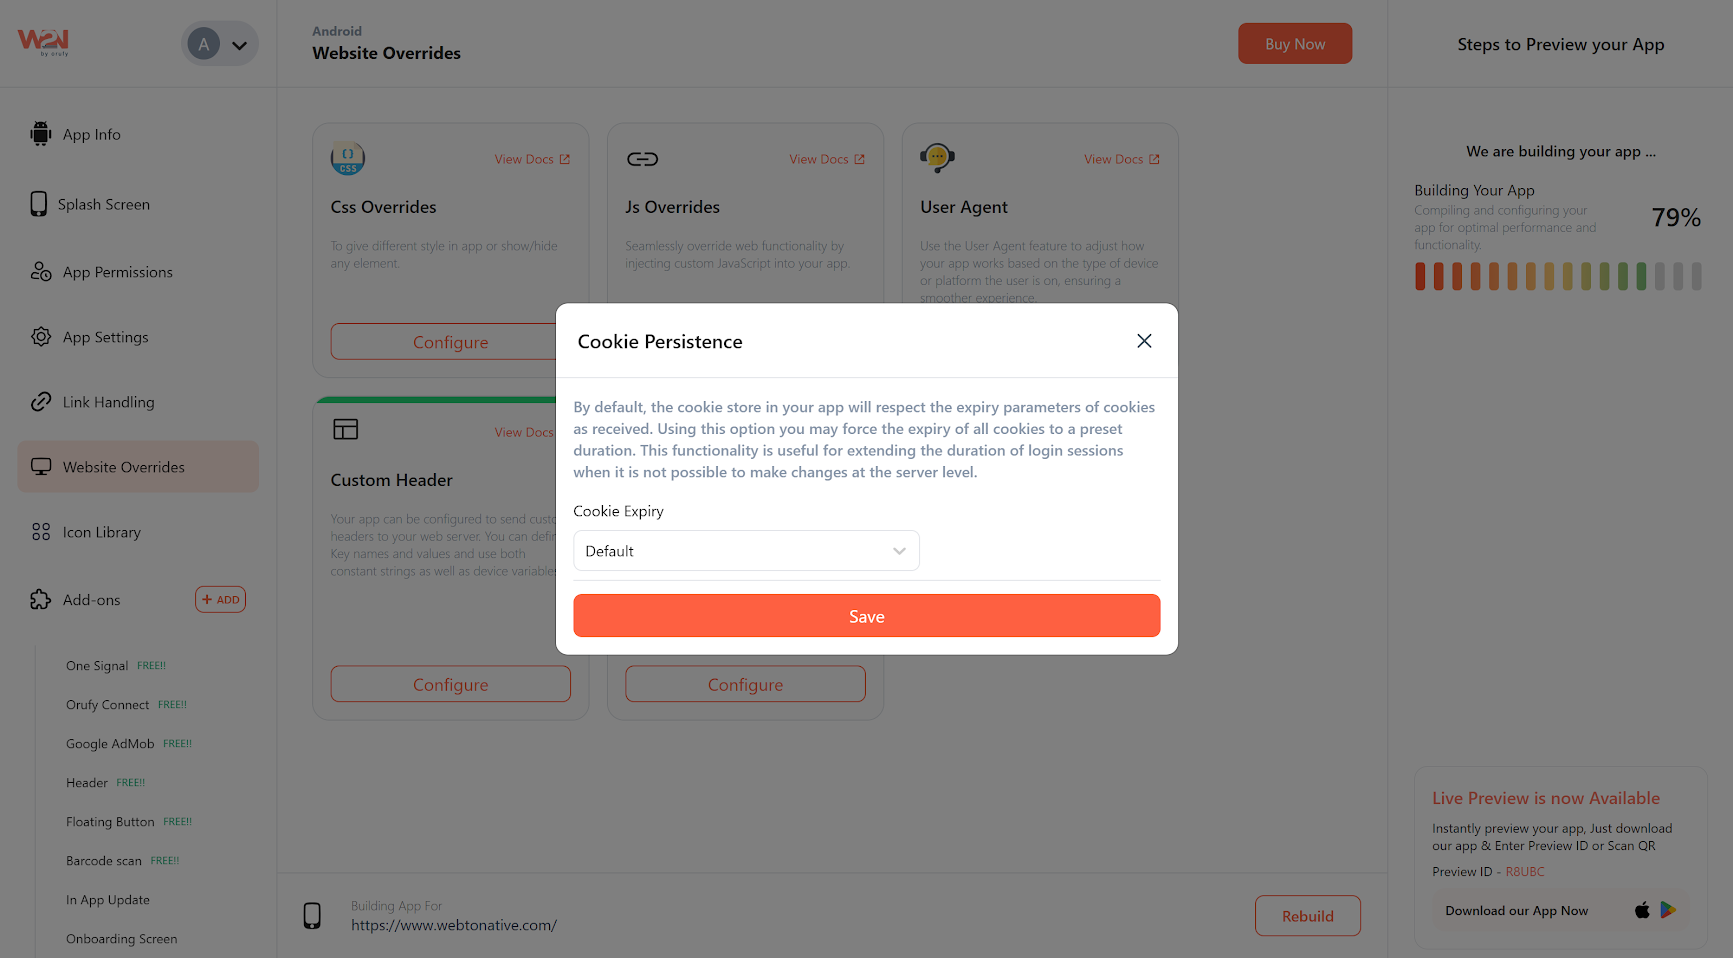
Task: Open the Cookie Expiry dropdown
Action: point(746,551)
